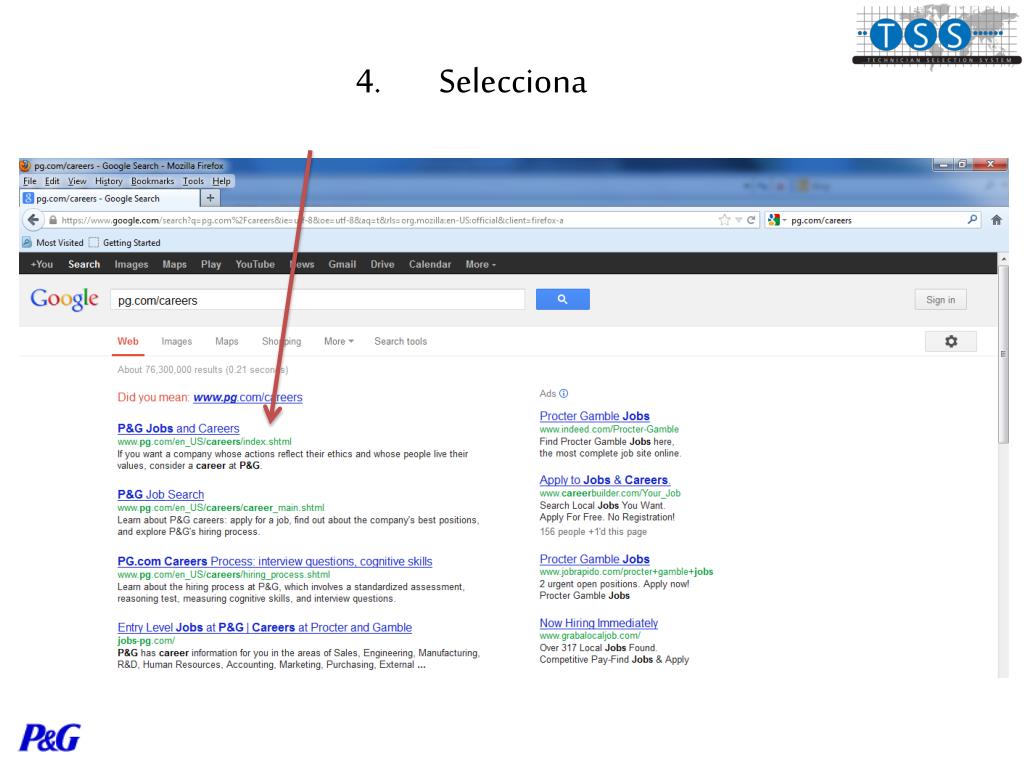Open a new tab with plus button
1024x768 pixels.
click(210, 198)
